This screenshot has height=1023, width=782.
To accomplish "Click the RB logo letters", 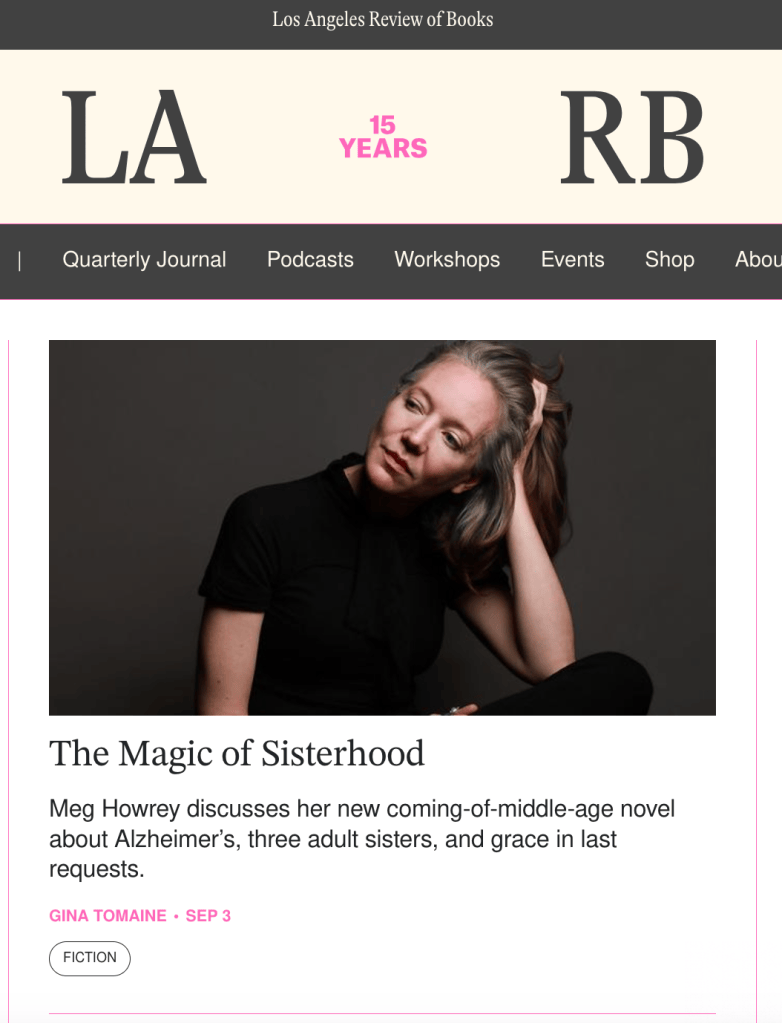I will [632, 137].
